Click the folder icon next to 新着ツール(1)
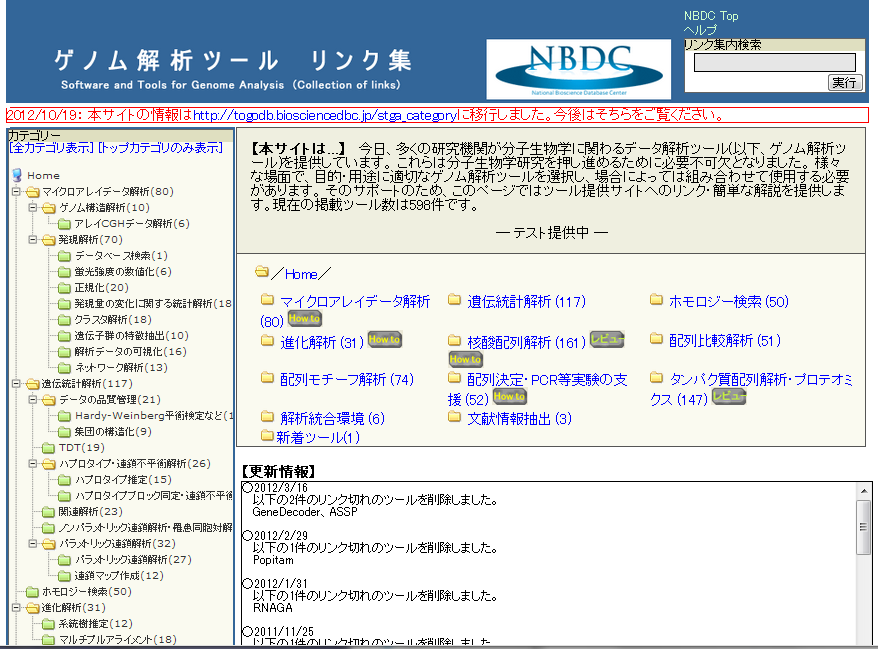 [x=266, y=436]
